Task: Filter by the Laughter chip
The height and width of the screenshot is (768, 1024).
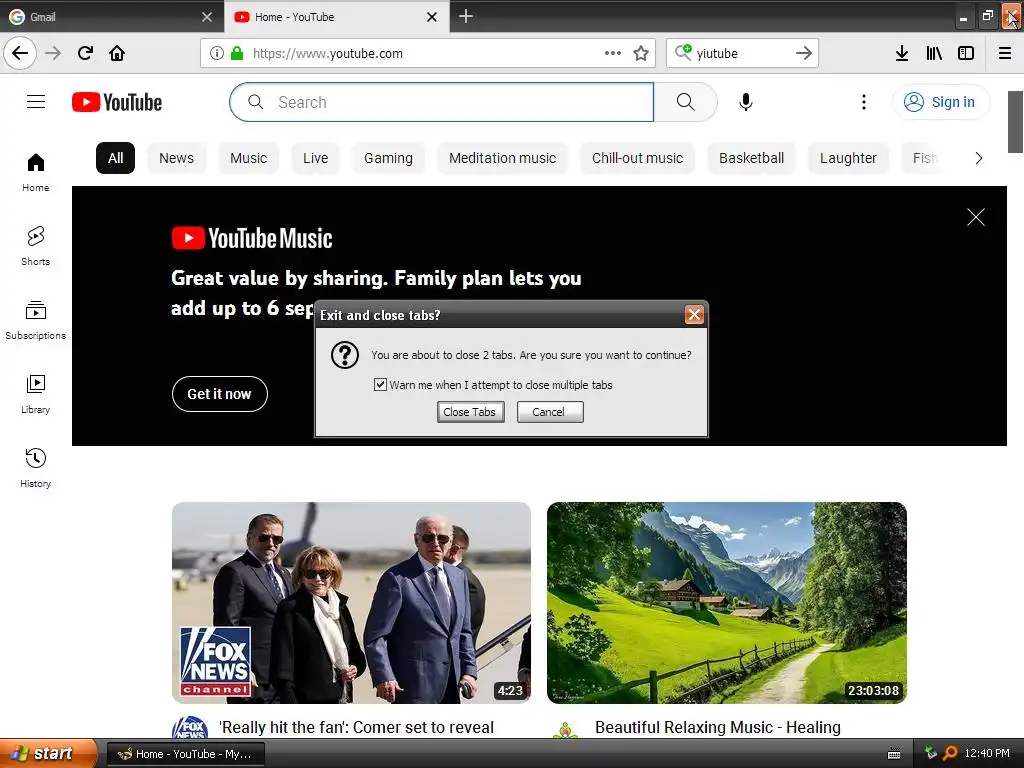Action: coord(848,158)
